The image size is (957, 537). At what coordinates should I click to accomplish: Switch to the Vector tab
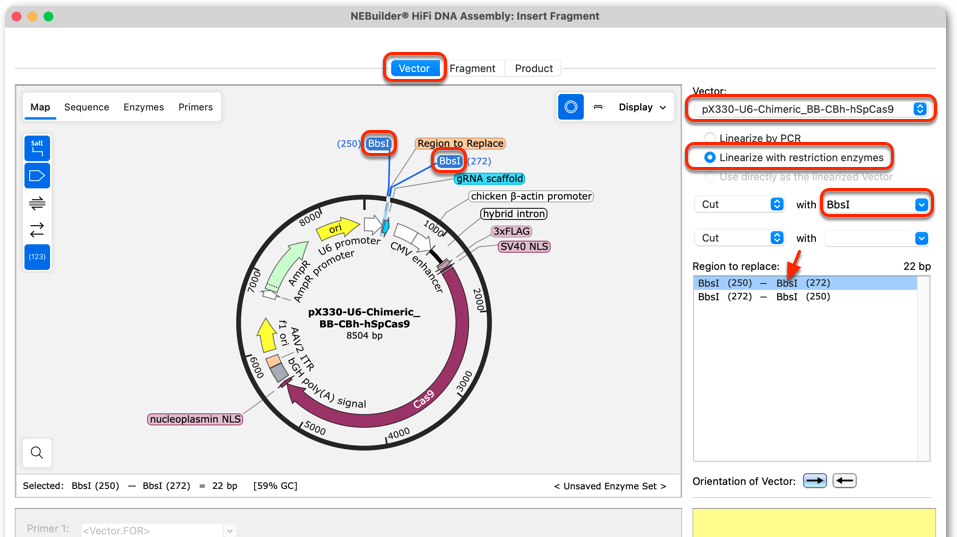pyautogui.click(x=414, y=68)
